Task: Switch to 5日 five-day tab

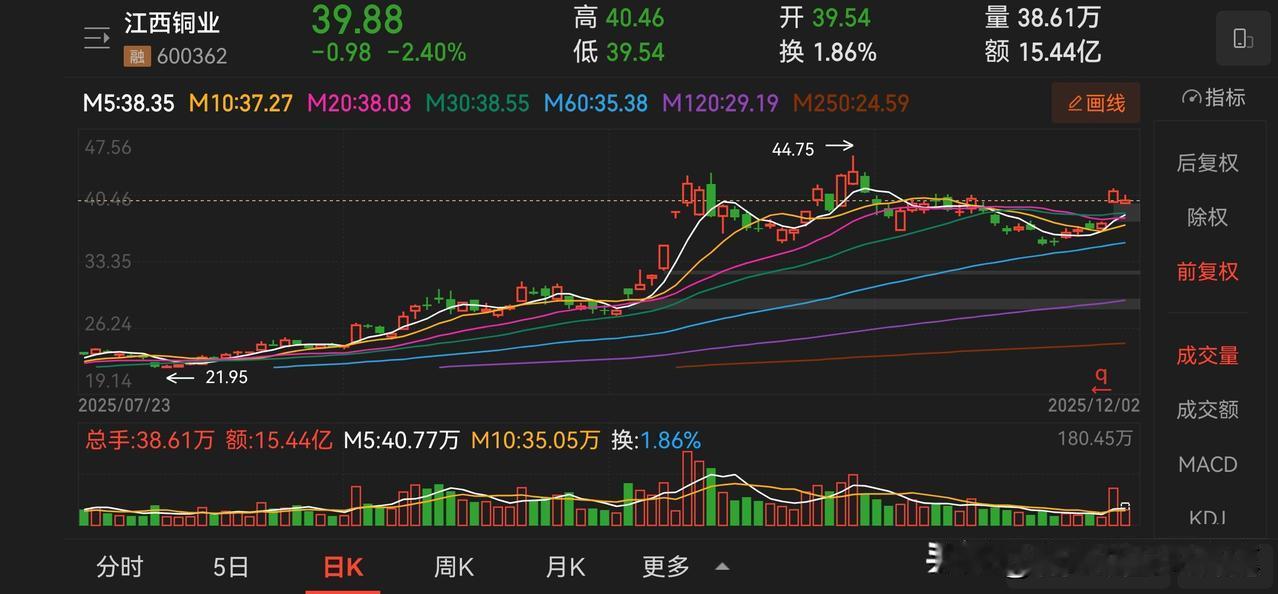Action: [x=231, y=567]
